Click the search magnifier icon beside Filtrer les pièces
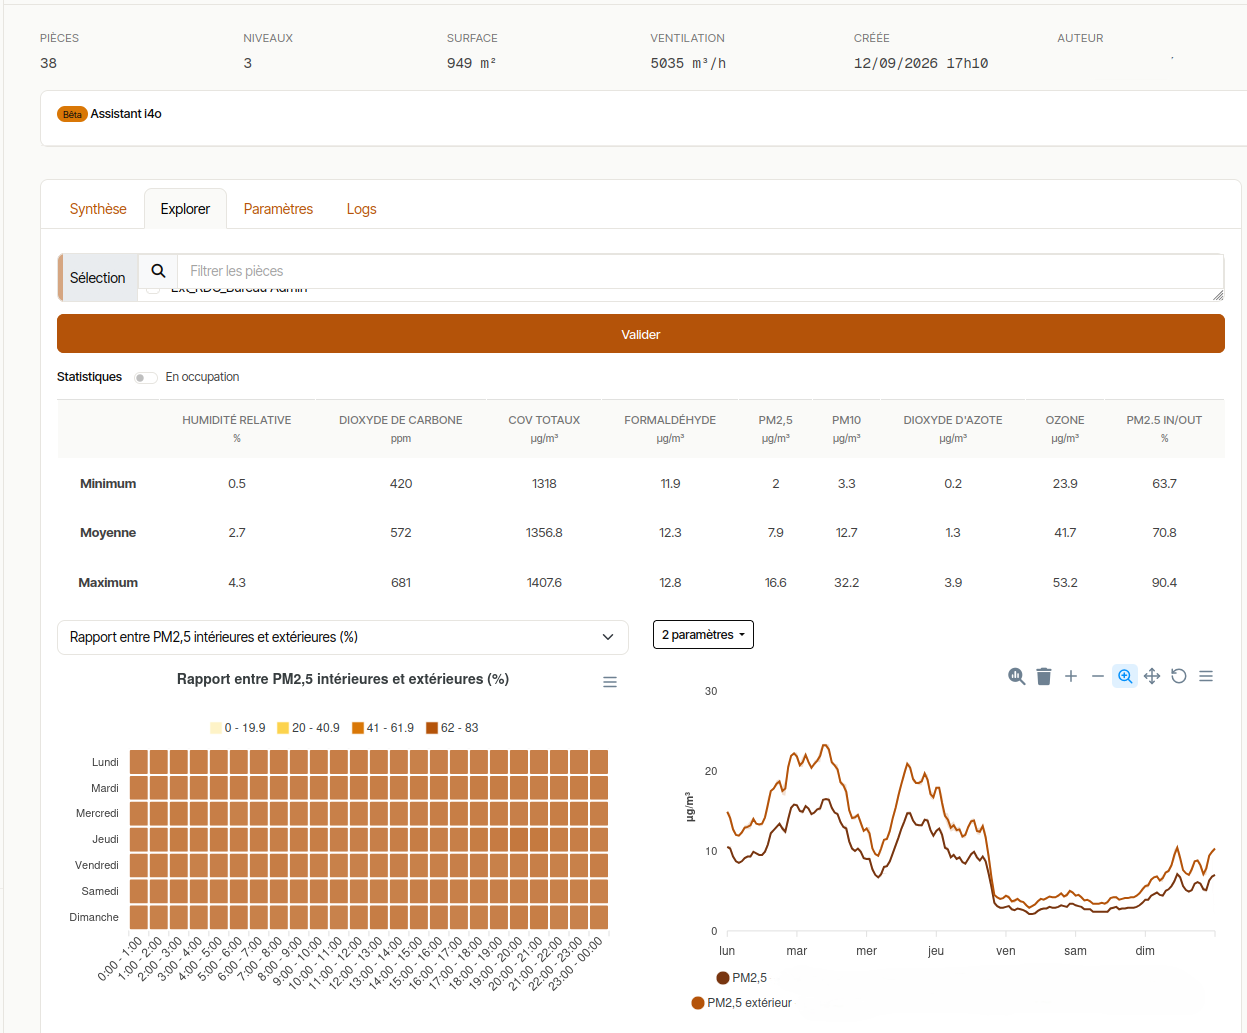 [158, 271]
